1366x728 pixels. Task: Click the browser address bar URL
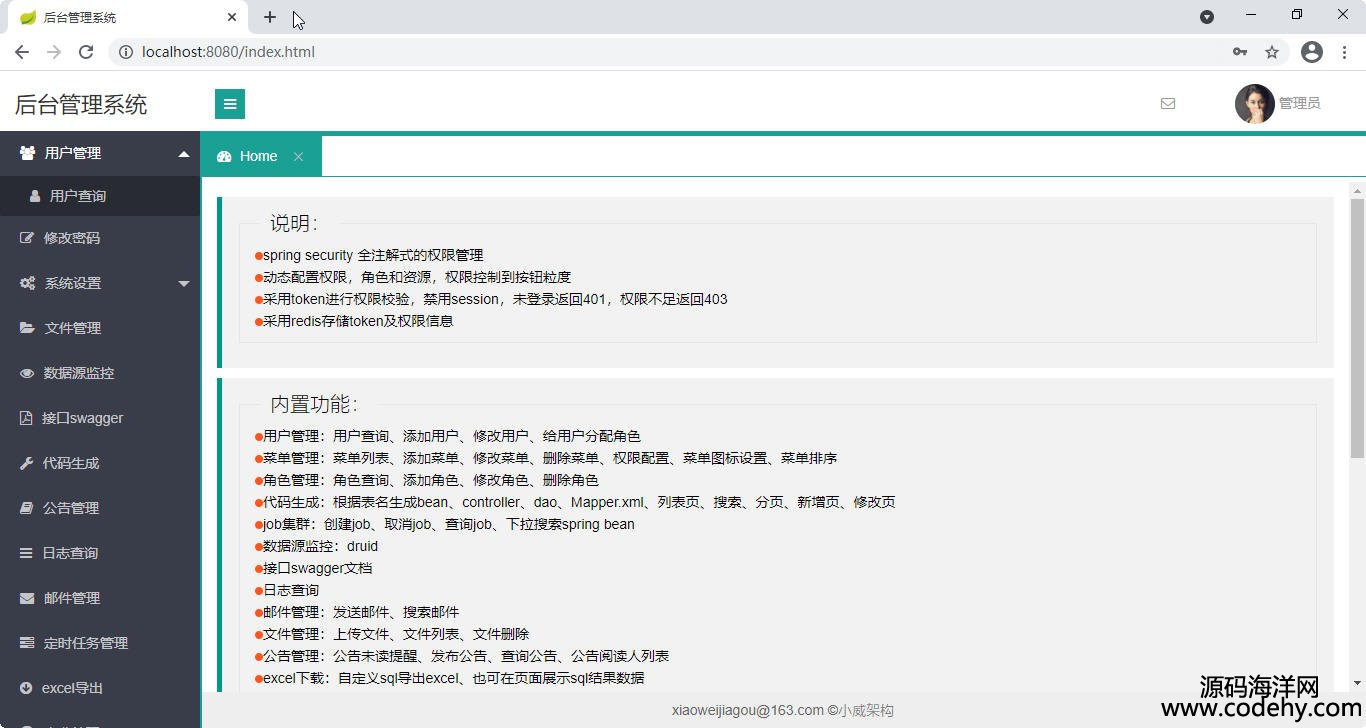228,52
